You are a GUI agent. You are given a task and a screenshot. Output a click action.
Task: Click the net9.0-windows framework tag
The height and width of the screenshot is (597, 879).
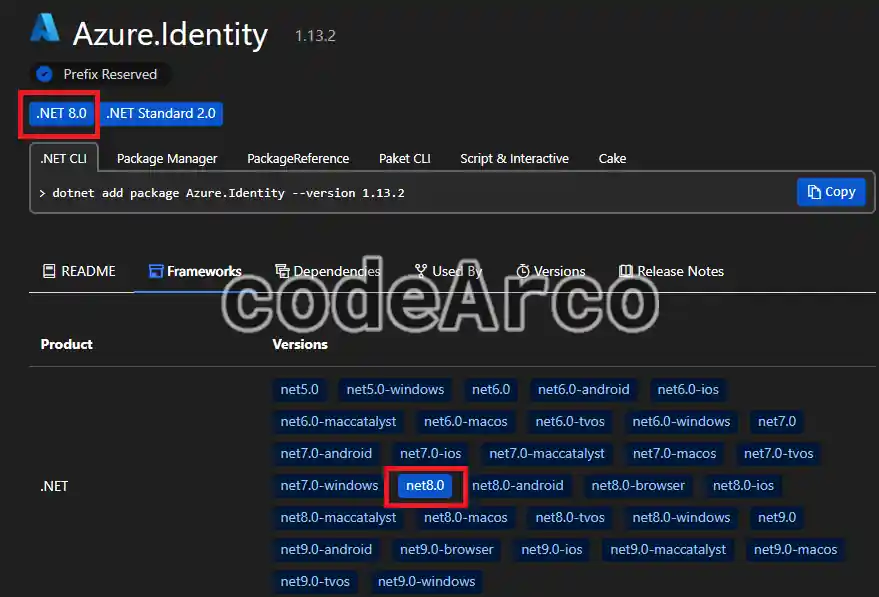point(427,581)
